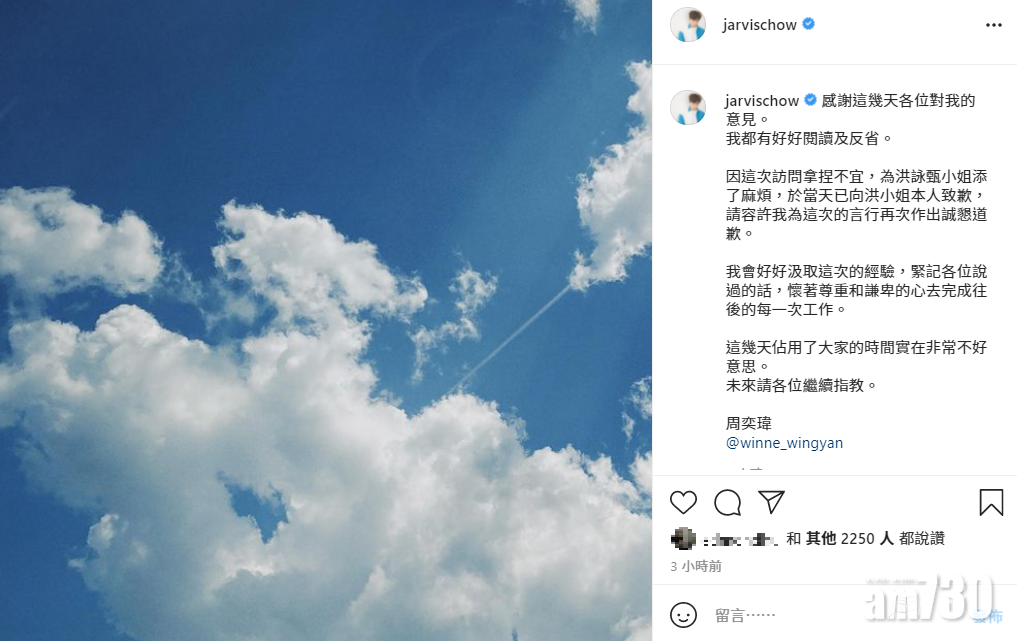This screenshot has height=641, width=1017.
Task: Click the header jarvischow profile avatar
Action: 688,25
